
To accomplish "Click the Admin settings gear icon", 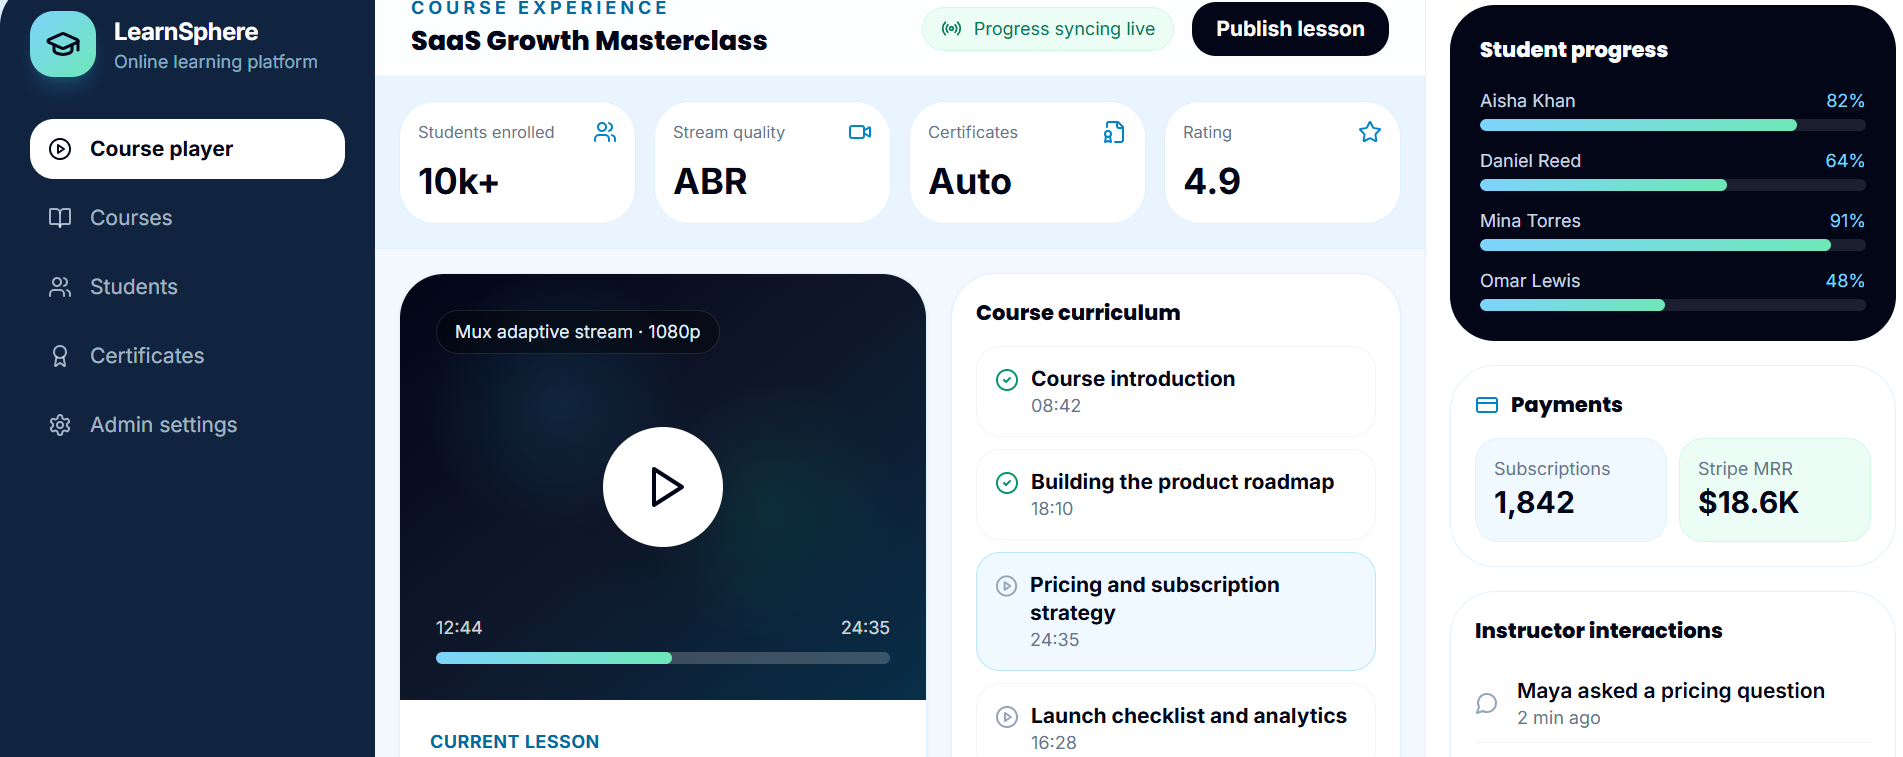I will [60, 425].
